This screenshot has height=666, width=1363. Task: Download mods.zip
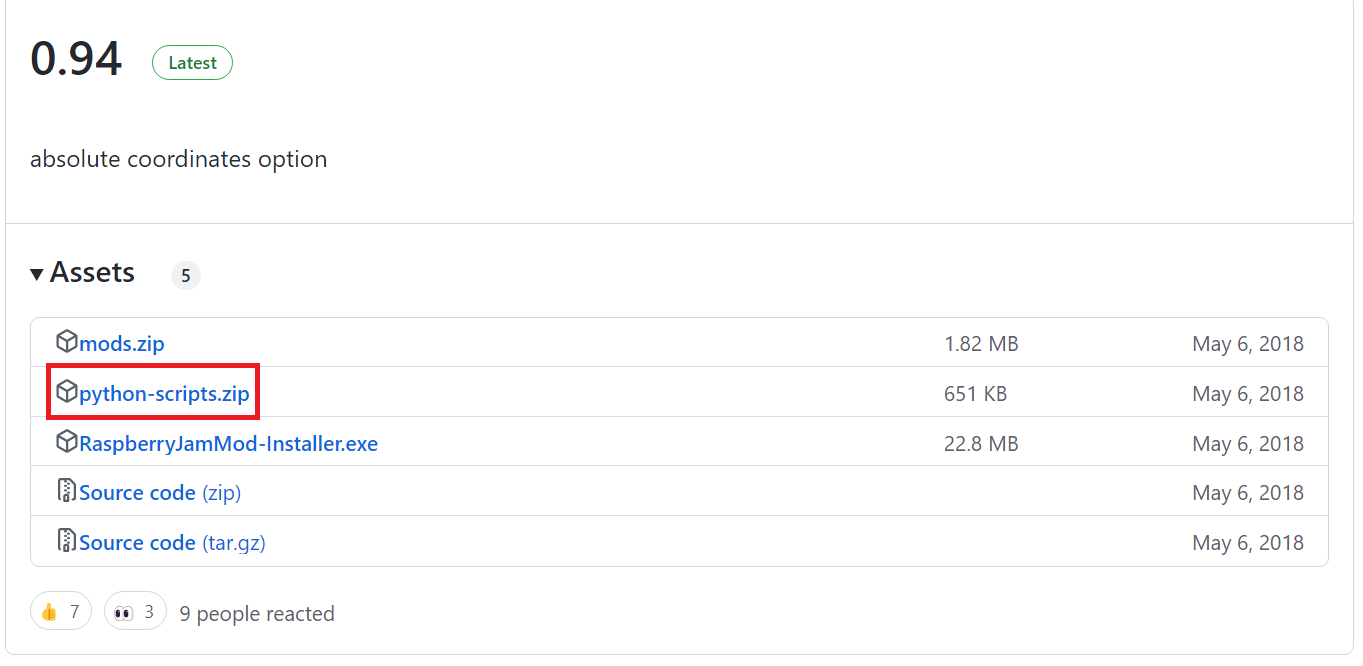coord(122,343)
